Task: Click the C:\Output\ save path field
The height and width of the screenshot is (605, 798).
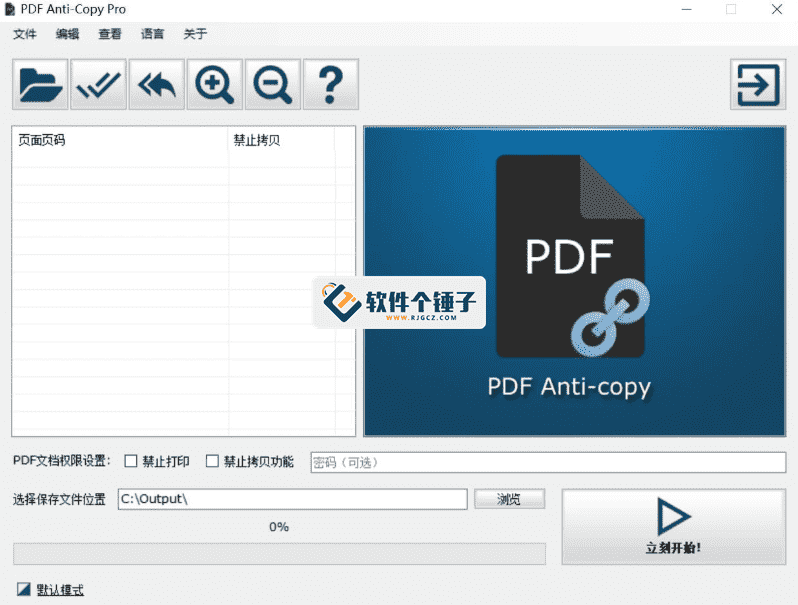Action: [293, 499]
